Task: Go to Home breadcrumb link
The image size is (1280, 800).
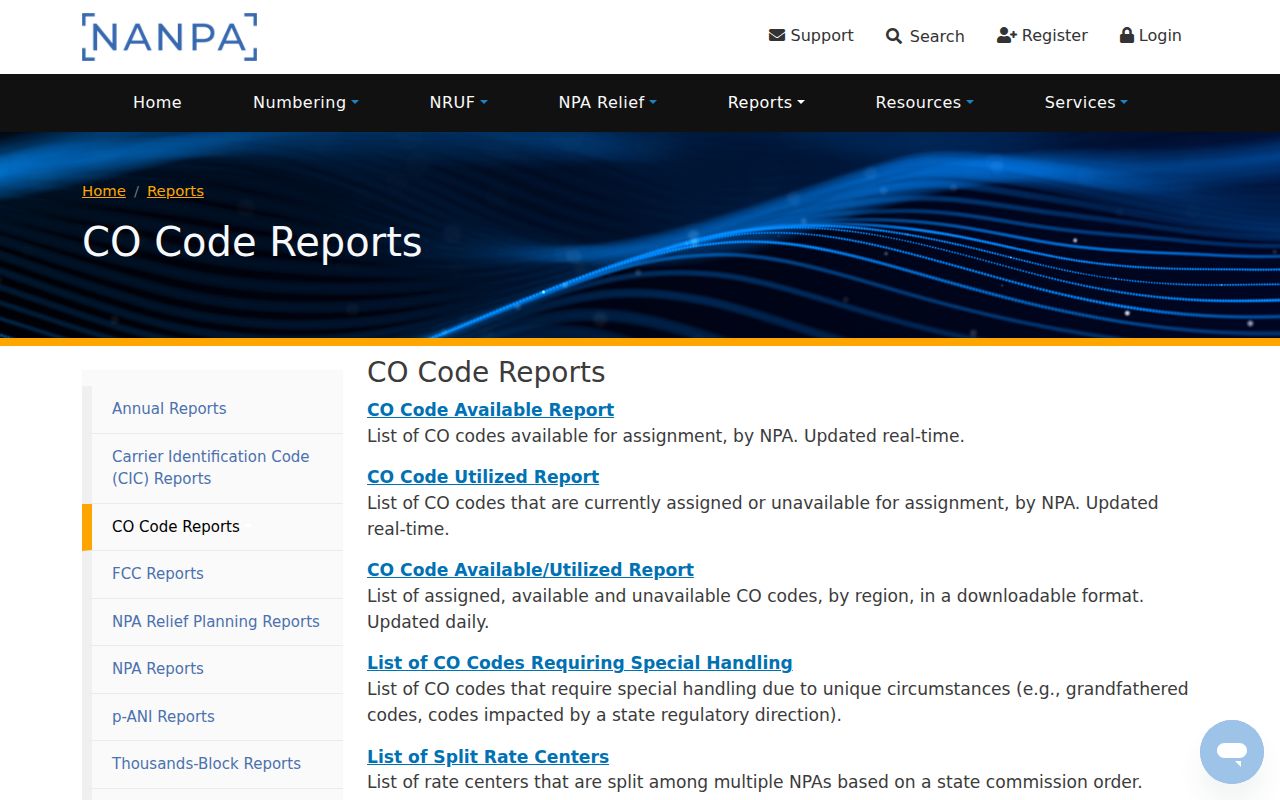Action: click(x=104, y=191)
